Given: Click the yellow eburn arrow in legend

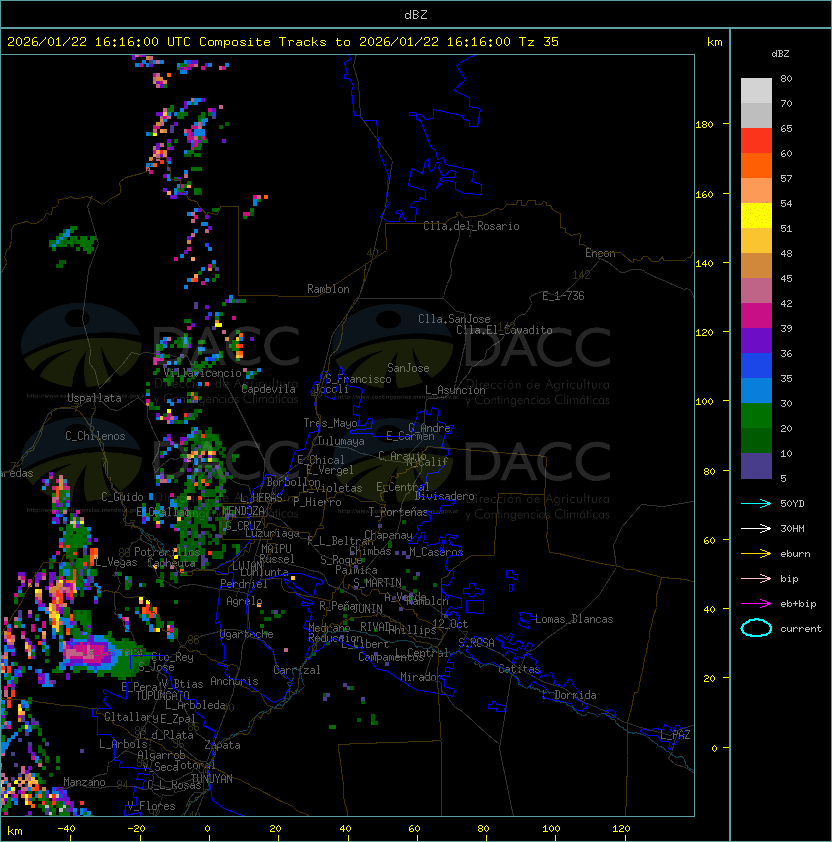Looking at the screenshot, I should [756, 554].
